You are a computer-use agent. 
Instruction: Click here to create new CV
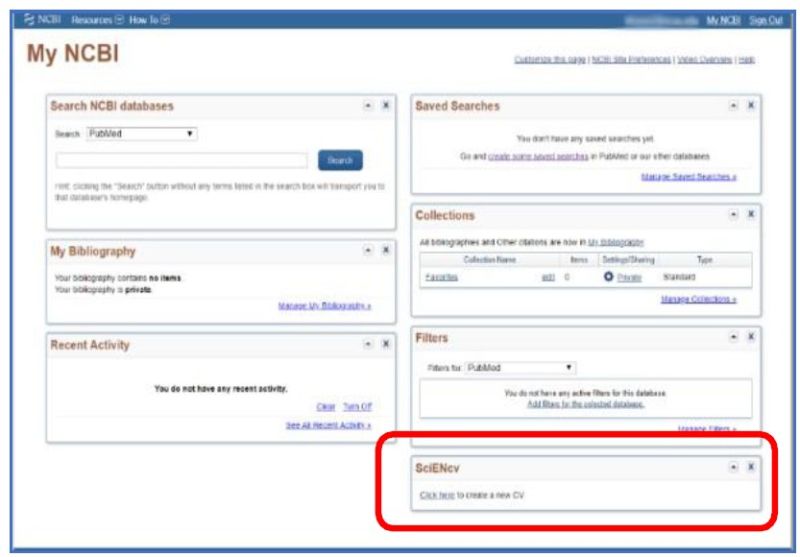click(437, 495)
